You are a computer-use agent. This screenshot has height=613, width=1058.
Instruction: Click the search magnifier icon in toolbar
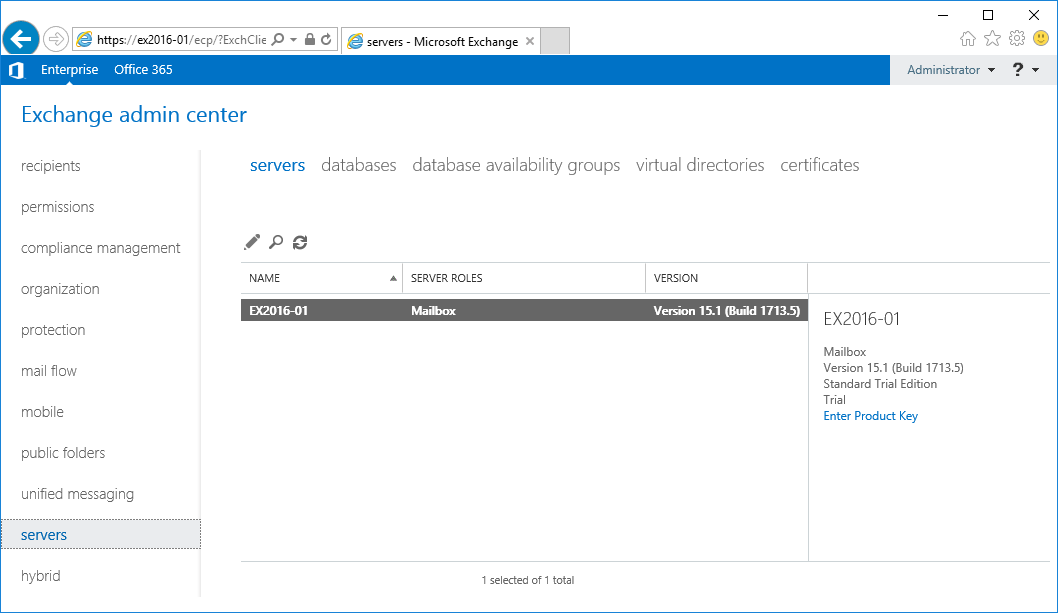click(x=276, y=242)
